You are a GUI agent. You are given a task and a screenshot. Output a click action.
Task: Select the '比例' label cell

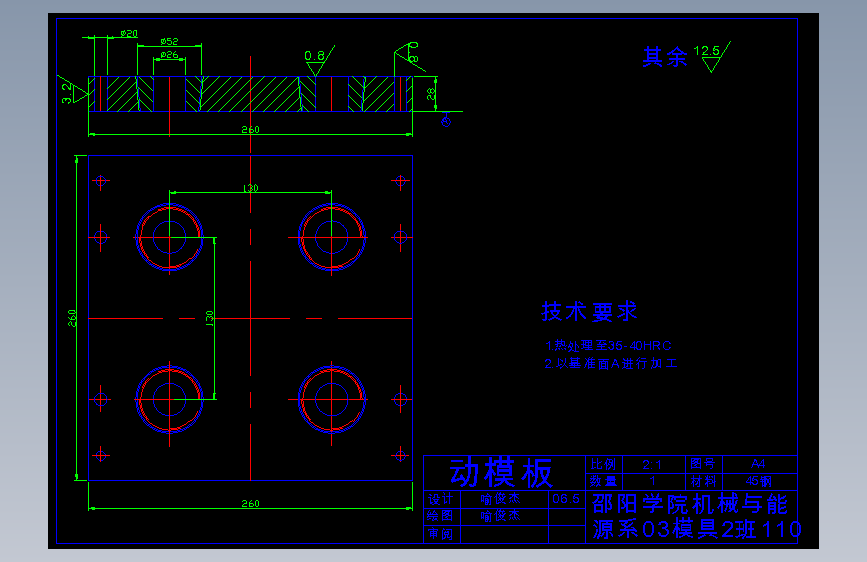click(x=603, y=464)
